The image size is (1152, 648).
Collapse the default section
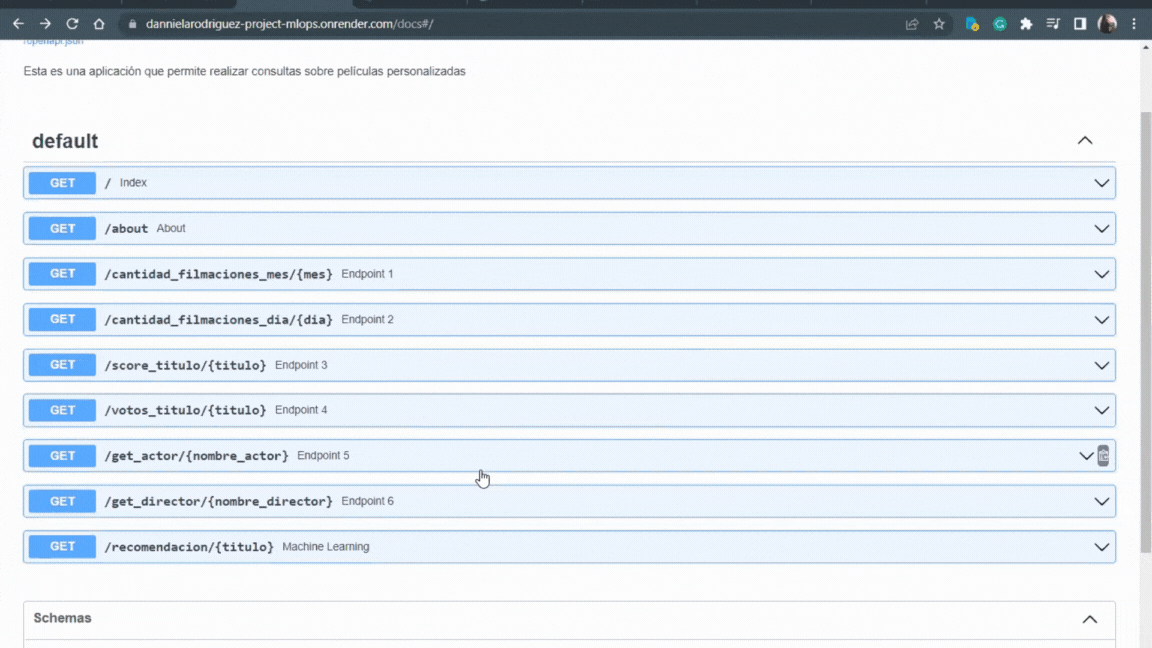pyautogui.click(x=1085, y=140)
